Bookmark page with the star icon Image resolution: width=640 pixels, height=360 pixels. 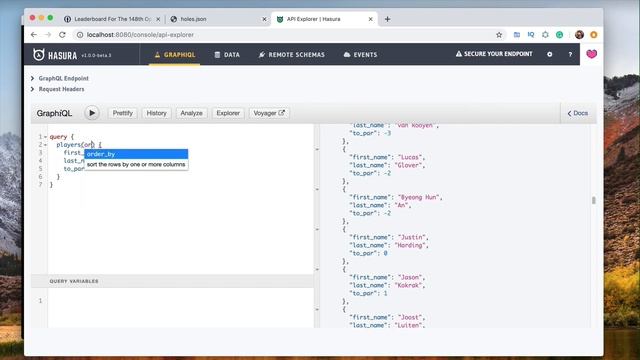[499, 35]
